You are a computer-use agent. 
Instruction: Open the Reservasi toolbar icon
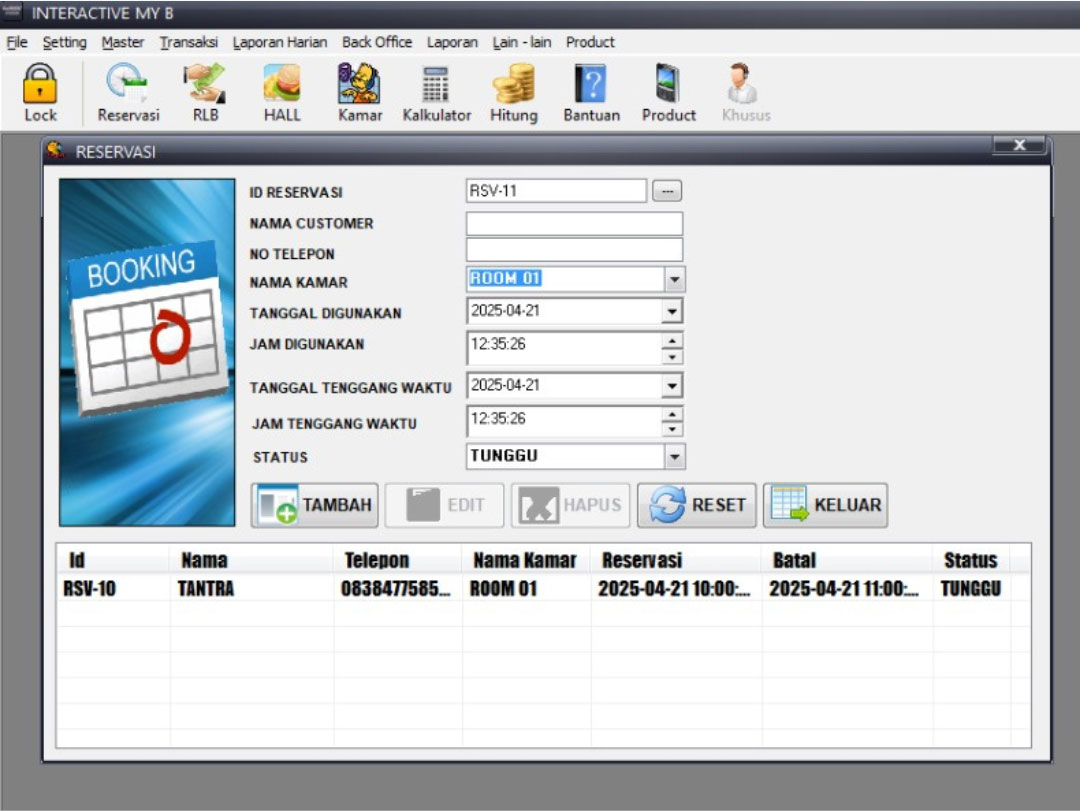(128, 85)
